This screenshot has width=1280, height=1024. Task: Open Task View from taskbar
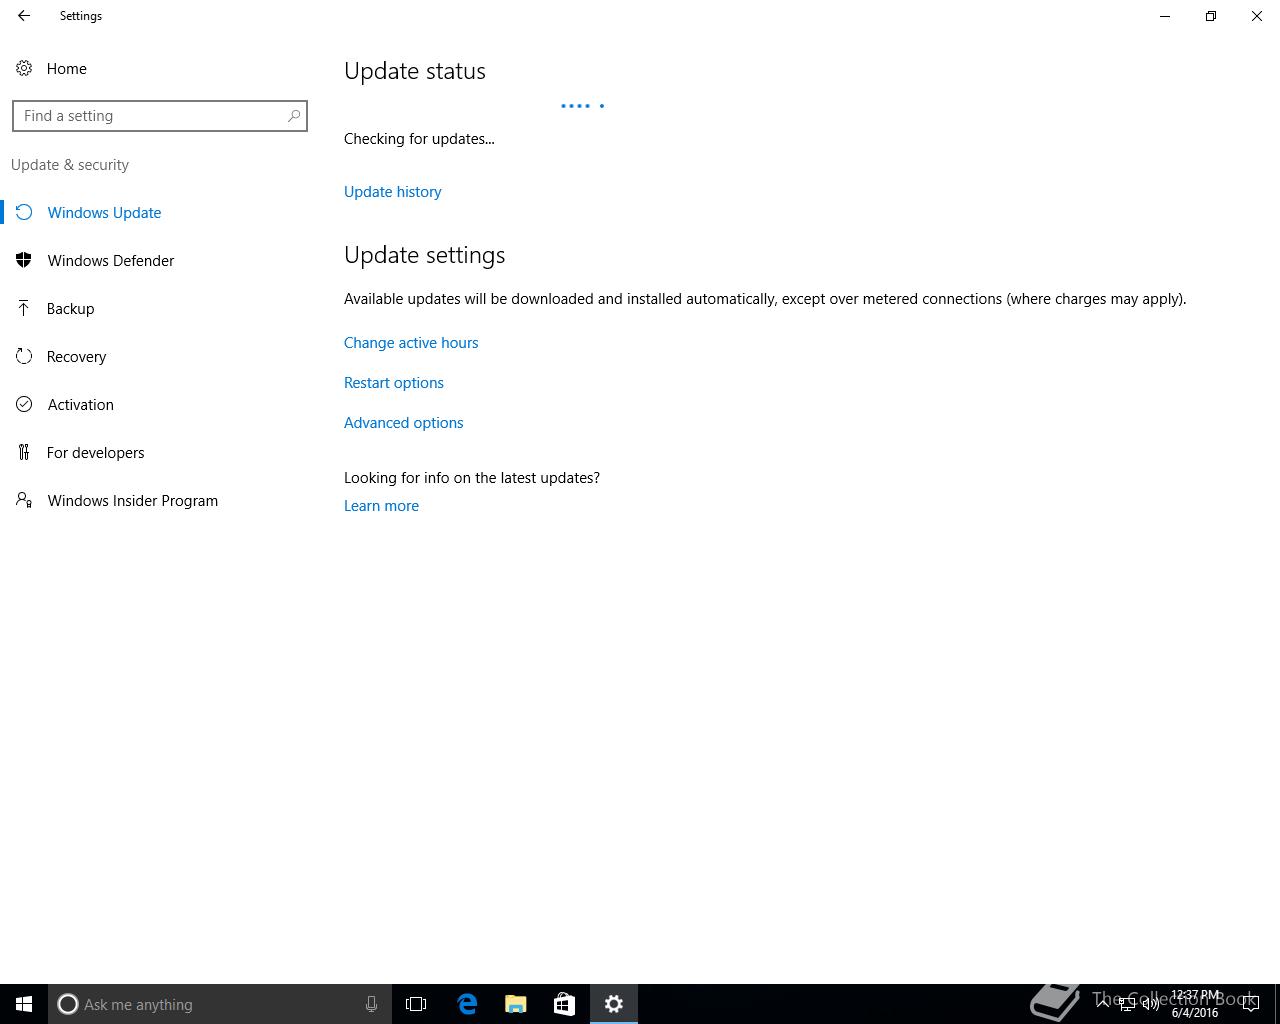[x=416, y=1004]
